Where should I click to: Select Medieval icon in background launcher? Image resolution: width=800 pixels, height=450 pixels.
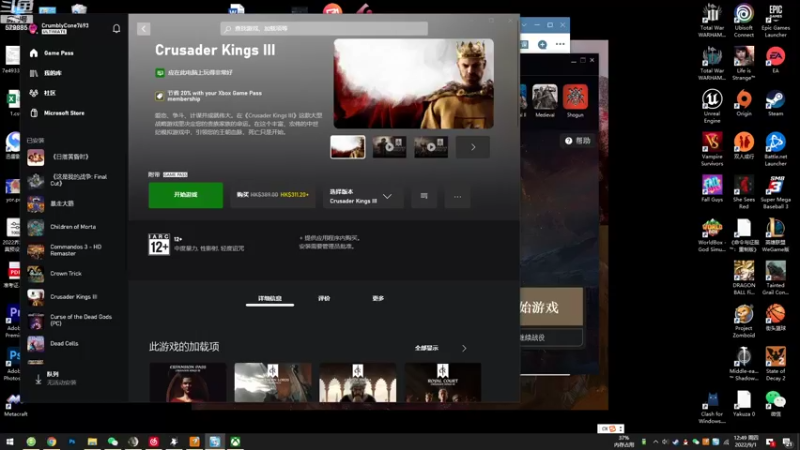tap(545, 101)
